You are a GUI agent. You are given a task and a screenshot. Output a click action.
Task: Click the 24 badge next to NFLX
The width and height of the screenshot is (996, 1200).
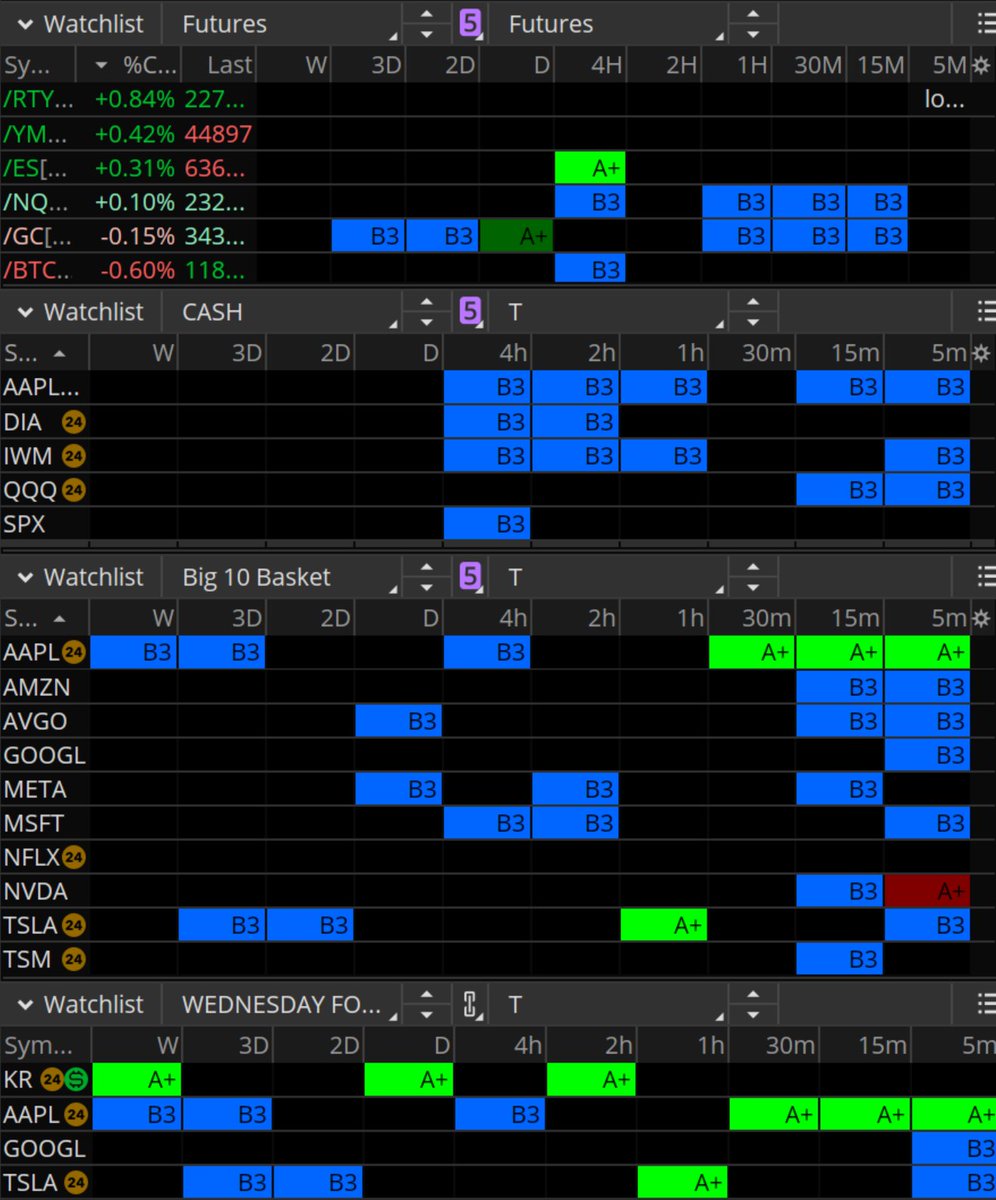tap(76, 857)
